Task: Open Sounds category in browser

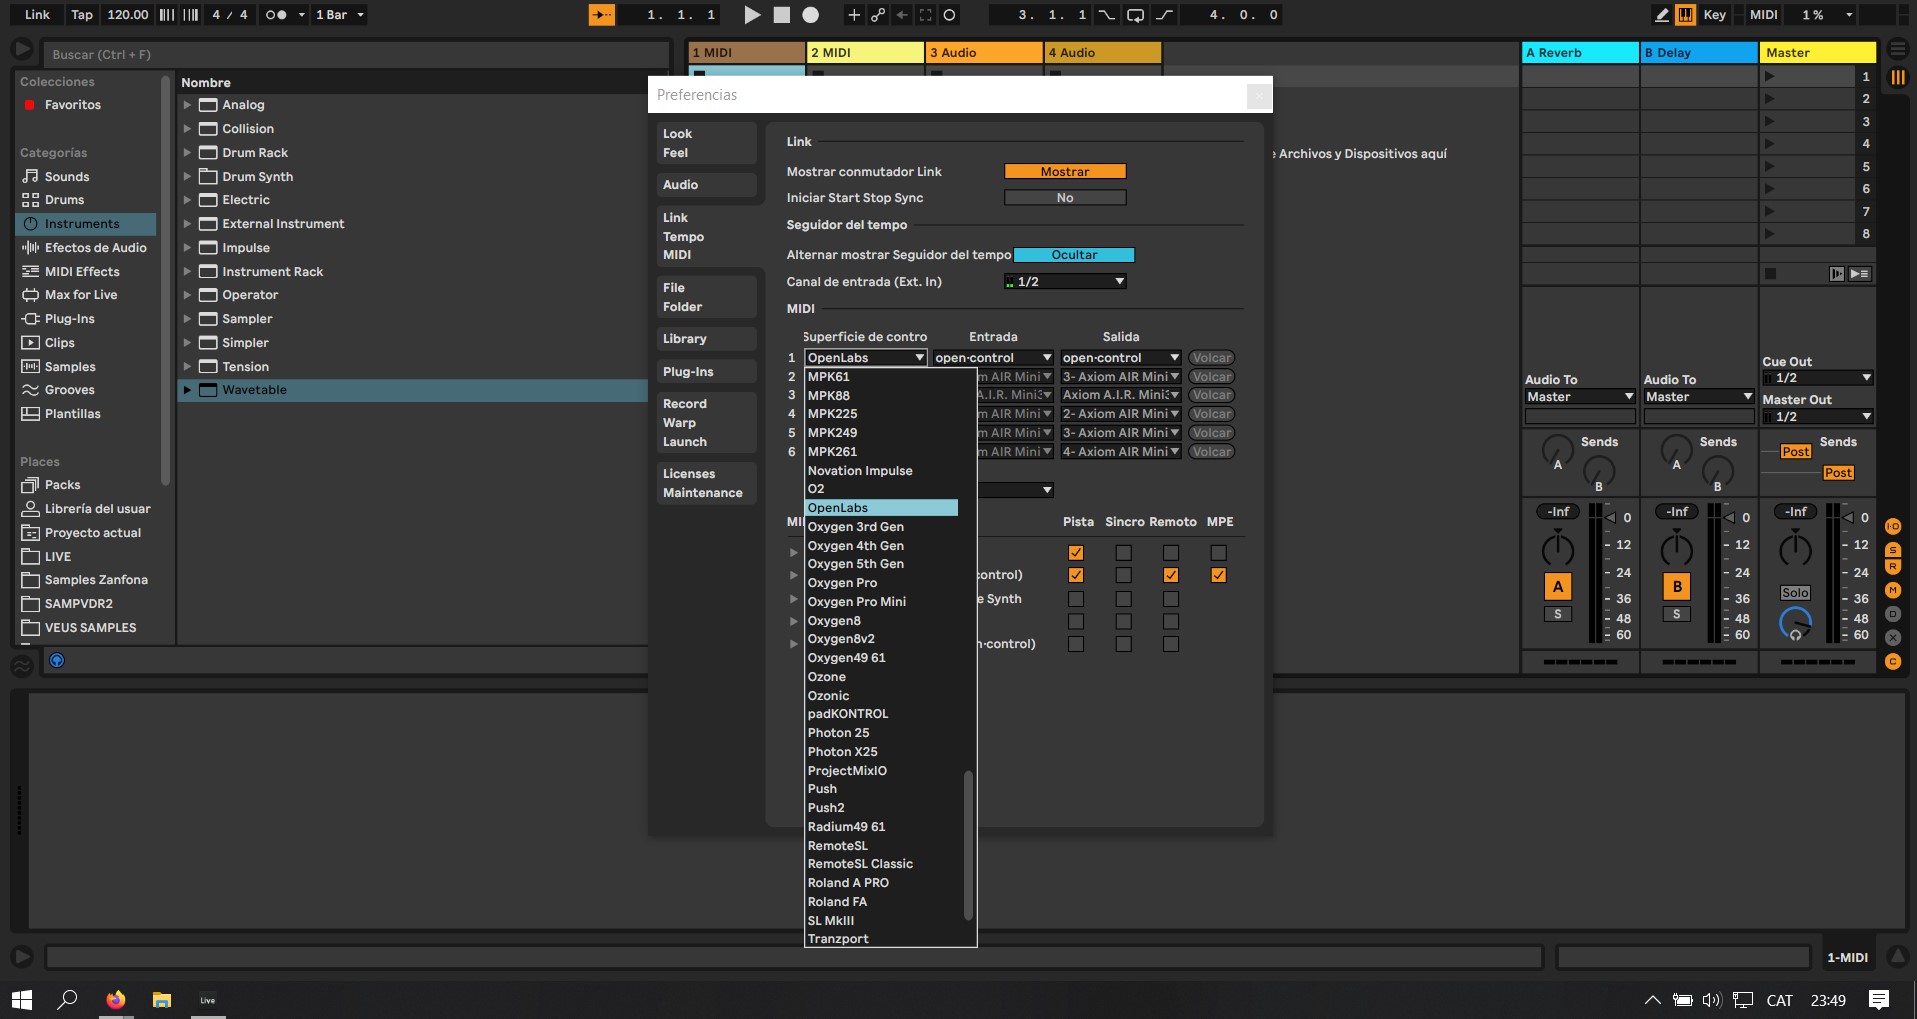Action: click(x=66, y=176)
